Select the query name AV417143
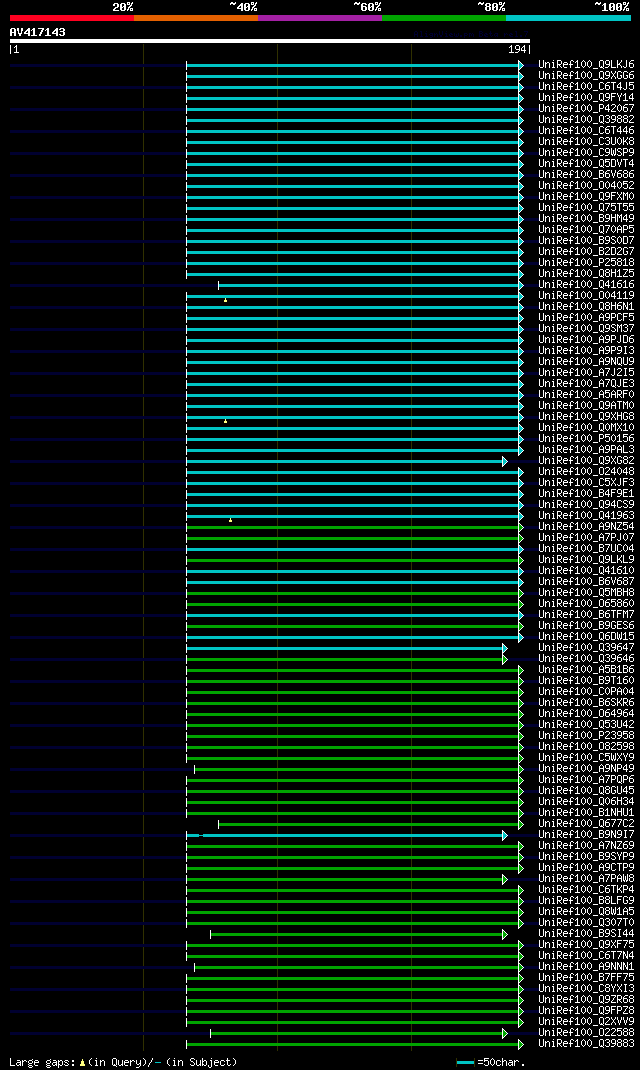The width and height of the screenshot is (640, 1070). pyautogui.click(x=38, y=32)
